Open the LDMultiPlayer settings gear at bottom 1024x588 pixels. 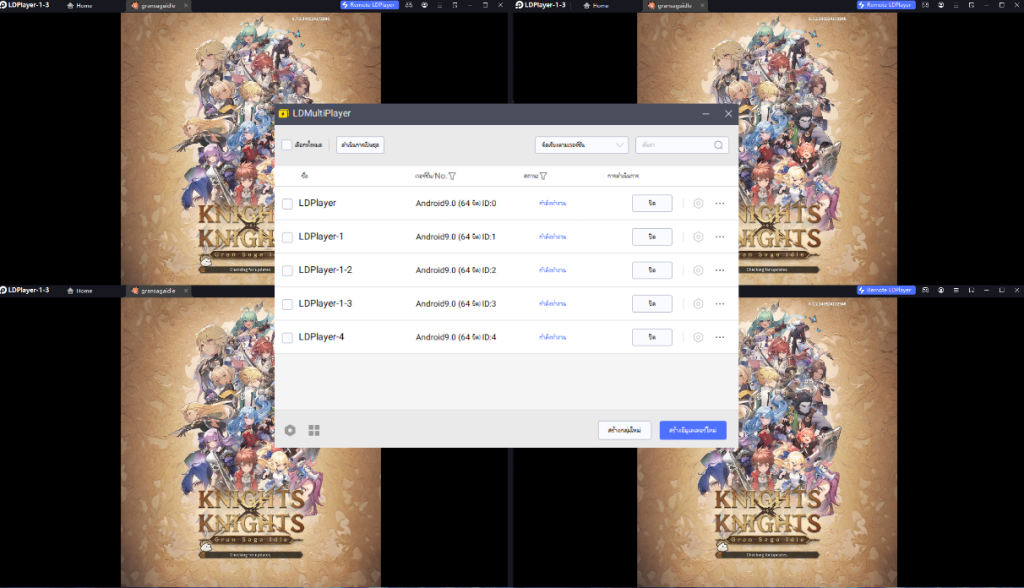pyautogui.click(x=290, y=430)
